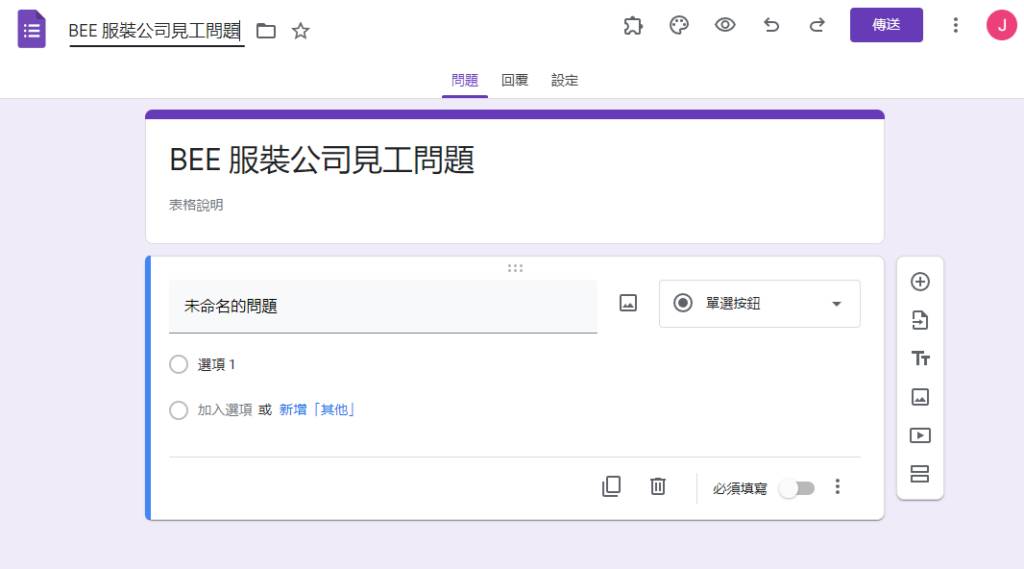Import questions from sidebar
Screen dimensions: 1024x569
tap(920, 320)
